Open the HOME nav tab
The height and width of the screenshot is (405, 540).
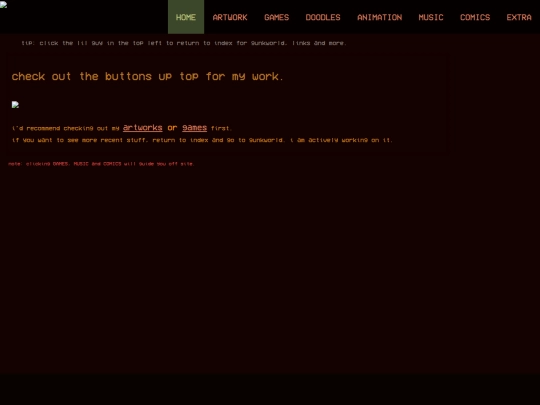[186, 17]
